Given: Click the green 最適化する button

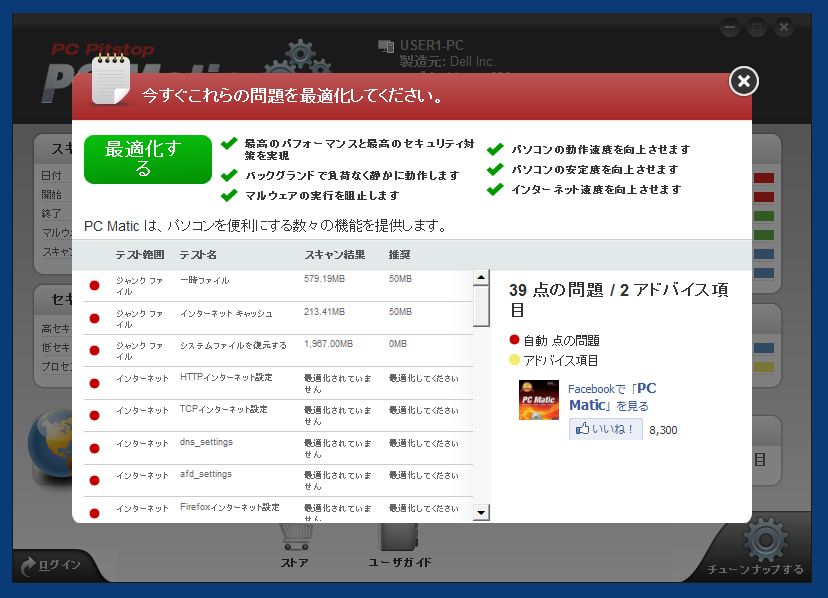Looking at the screenshot, I should tap(148, 159).
